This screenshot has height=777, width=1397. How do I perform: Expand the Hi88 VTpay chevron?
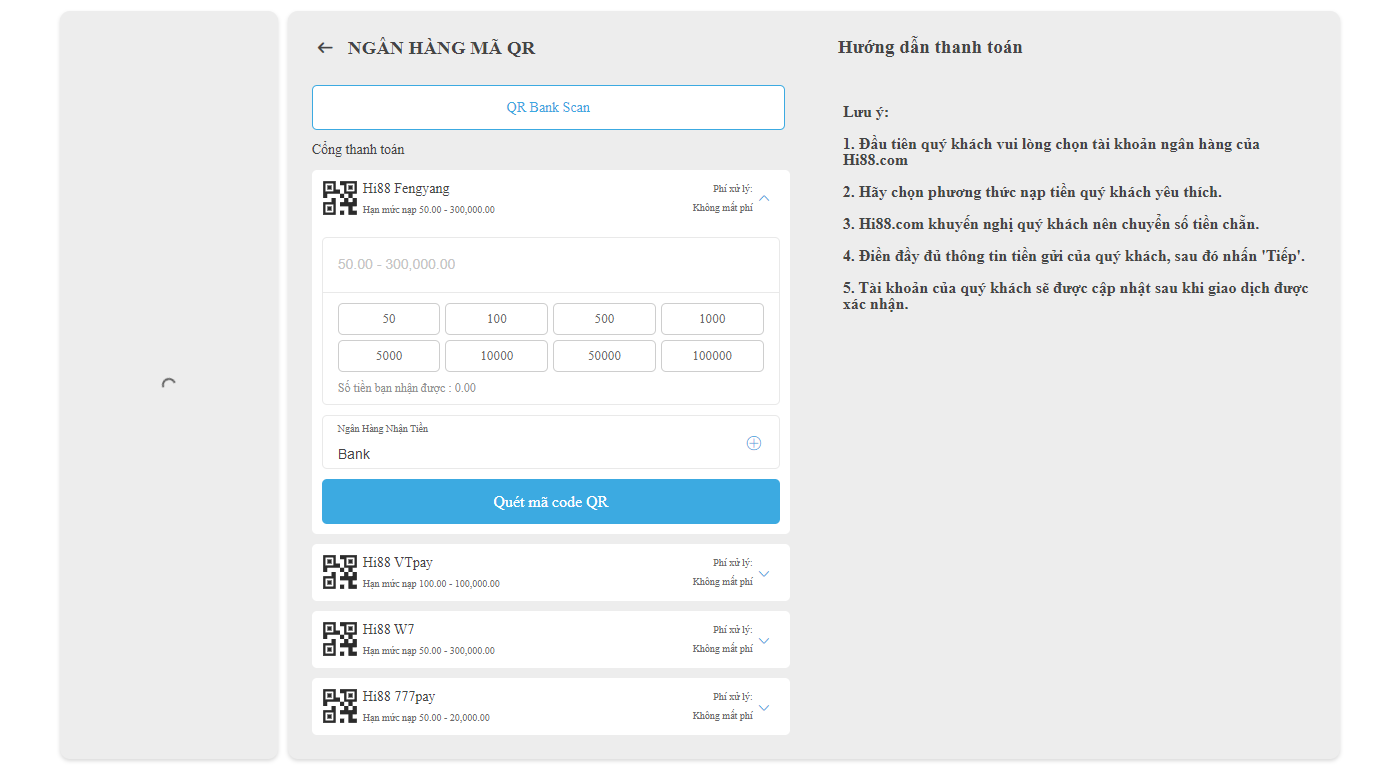click(x=764, y=573)
